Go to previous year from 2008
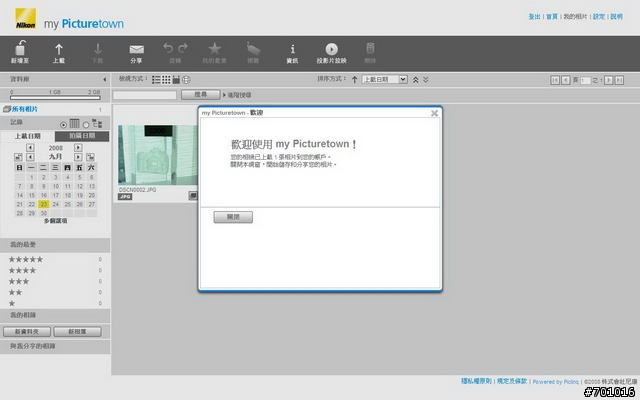This screenshot has width=640, height=400. [x=30, y=147]
